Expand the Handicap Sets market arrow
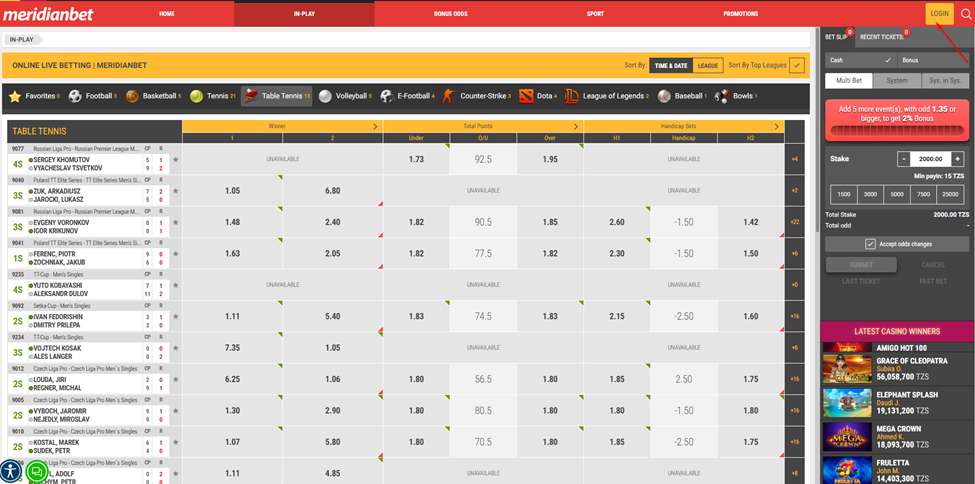Screen dimensions: 975x484 (777, 126)
